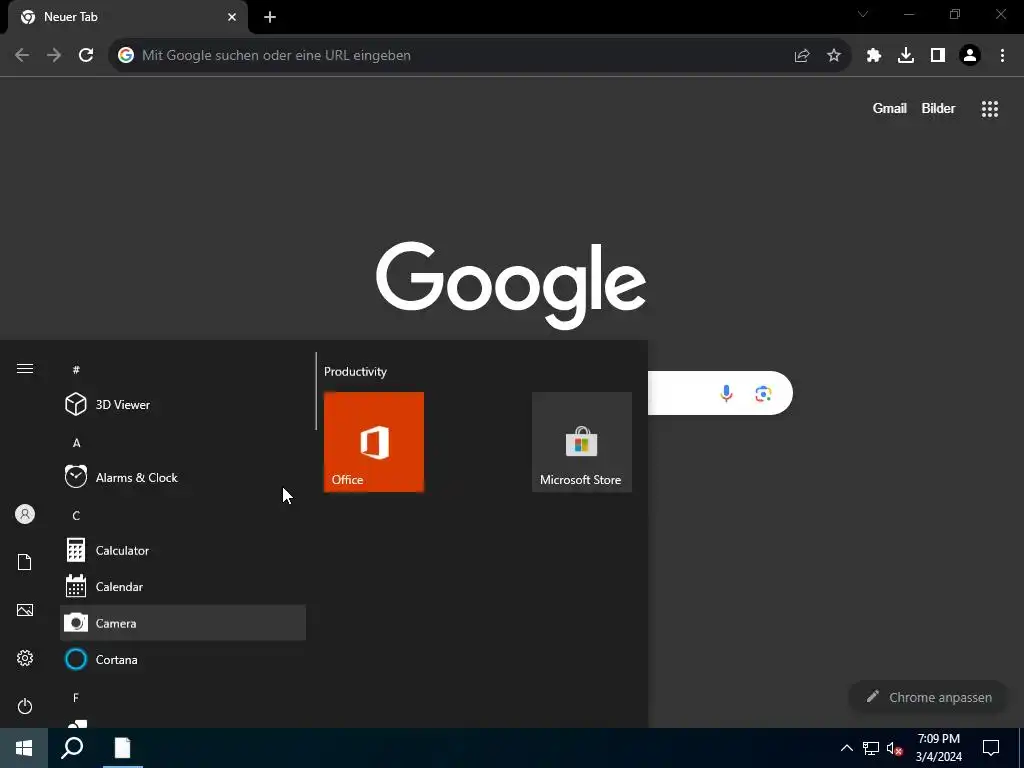
Task: Open Chrome three-dot menu
Action: [1002, 56]
